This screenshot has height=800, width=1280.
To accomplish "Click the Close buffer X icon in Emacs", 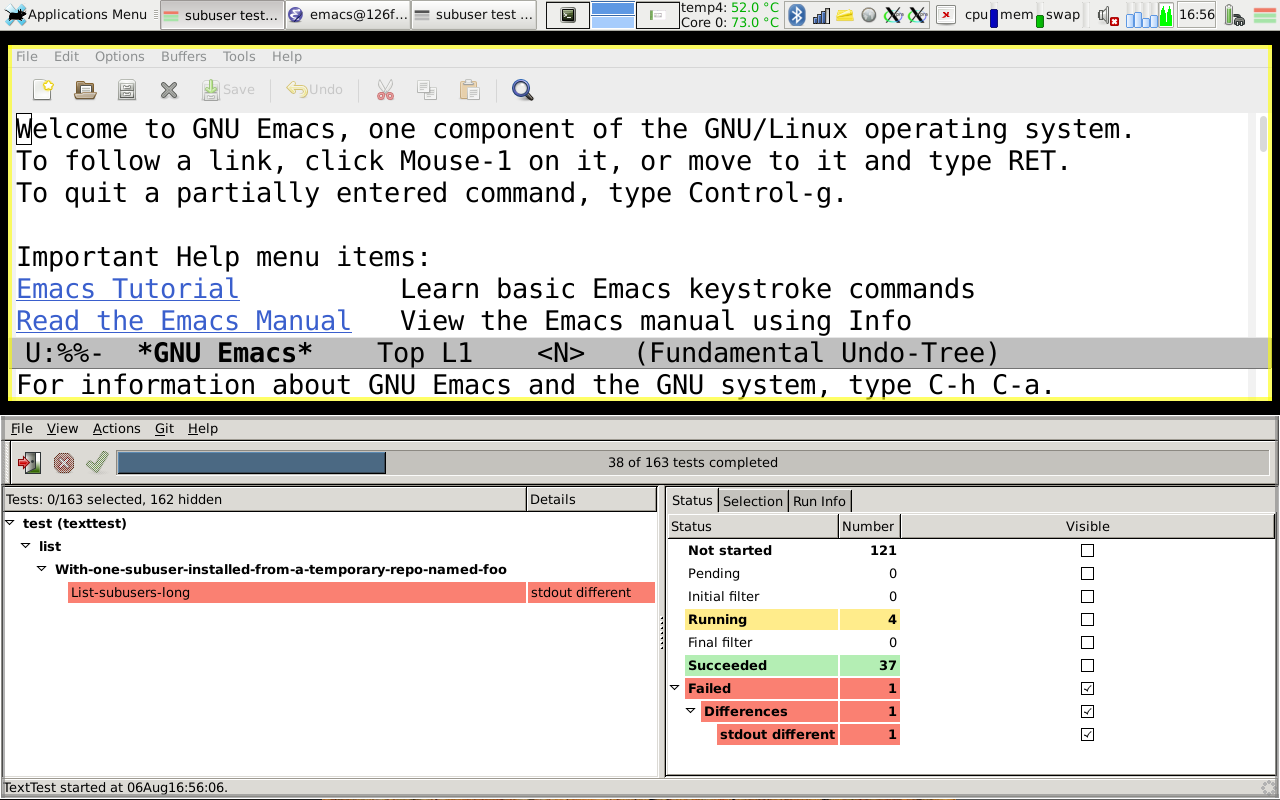I will coord(169,90).
